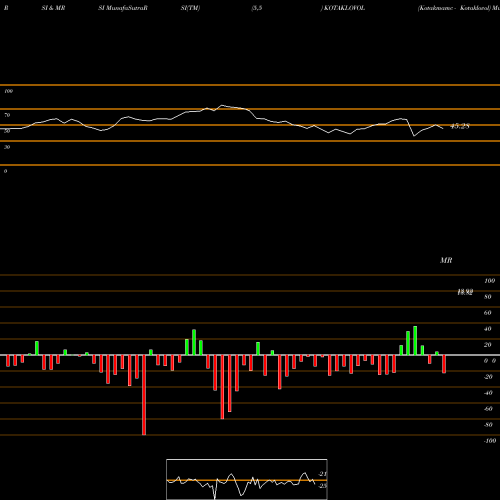This screenshot has width=500, height=500.
Task: Click the MR panel title label
Action: (446, 260)
